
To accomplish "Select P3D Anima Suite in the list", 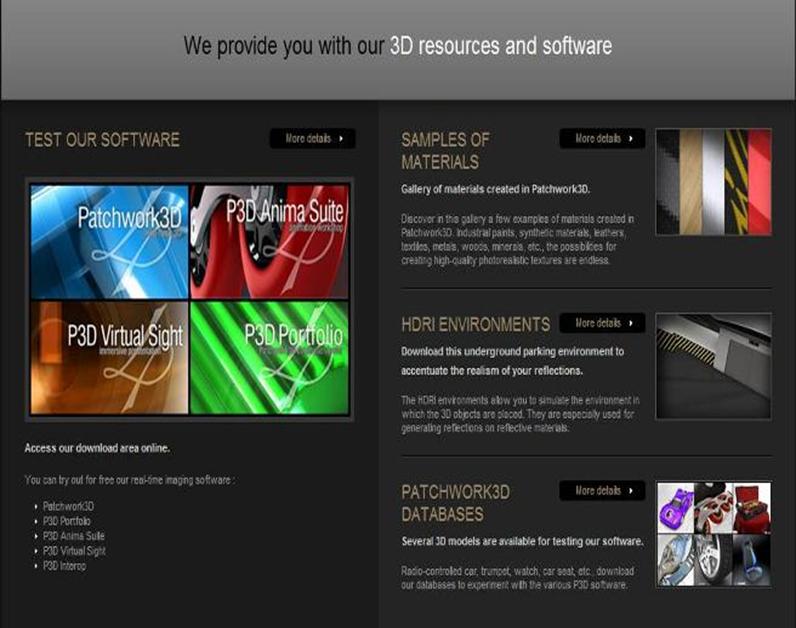I will pos(74,536).
